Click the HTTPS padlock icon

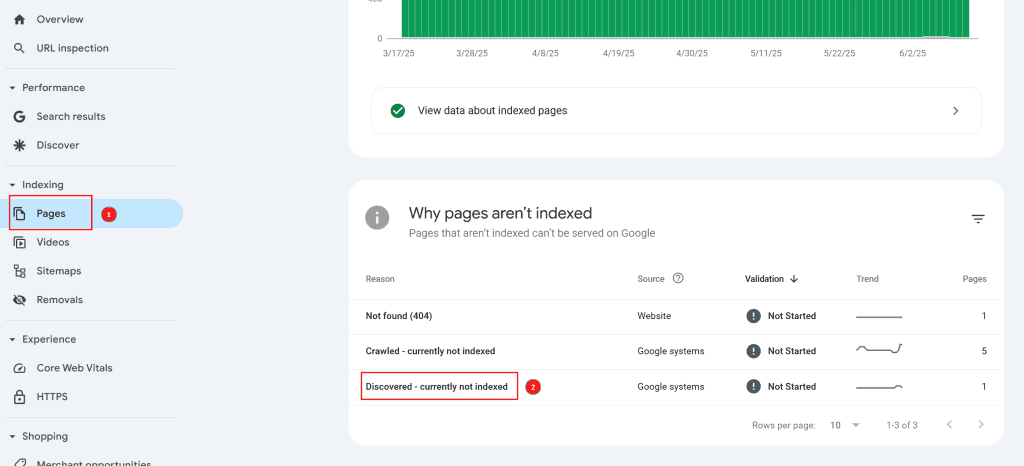click(x=20, y=397)
